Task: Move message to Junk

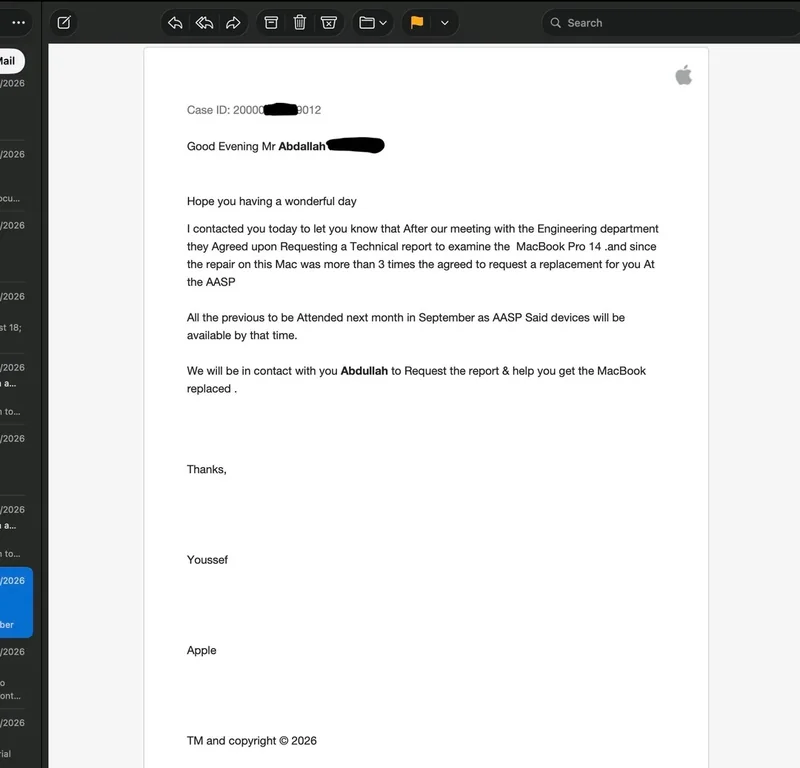Action: pyautogui.click(x=329, y=22)
